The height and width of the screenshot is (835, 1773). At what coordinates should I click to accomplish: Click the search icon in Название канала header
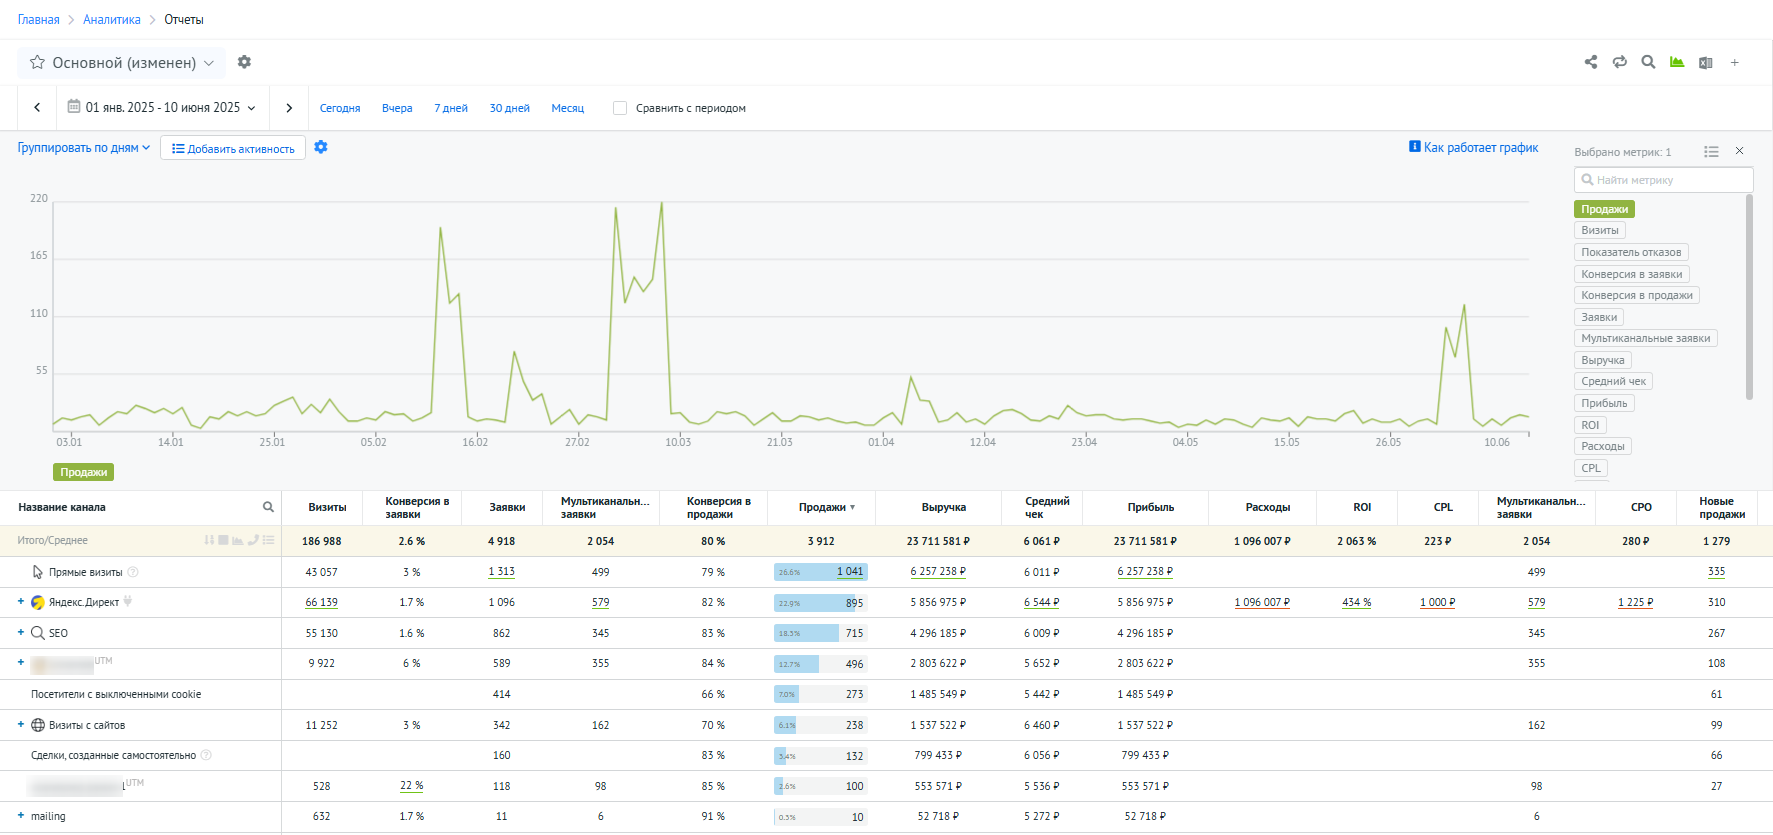click(268, 507)
